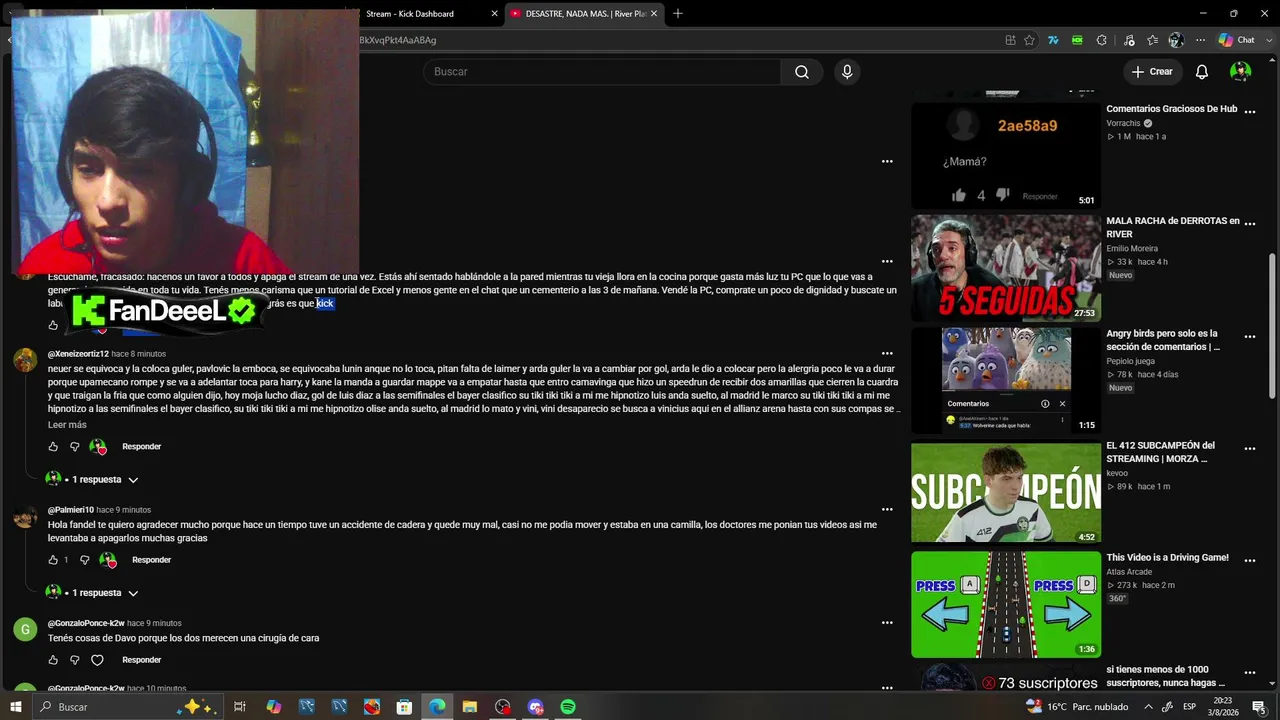Open the 'EL 412 SUBCAMPEÓN DEL STREAMING' video title
This screenshot has width=1280, height=720.
point(1161,452)
